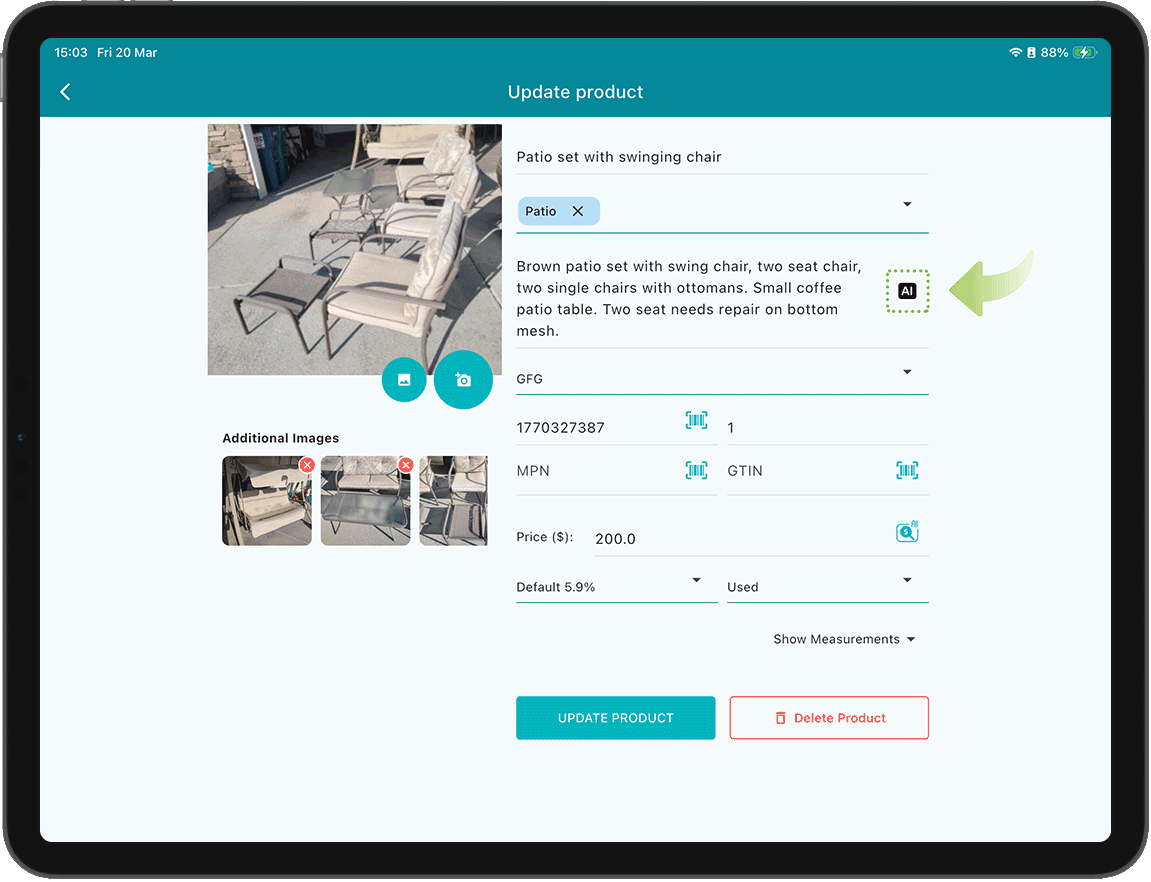
Task: Scan barcode for the MPN field
Action: click(696, 470)
